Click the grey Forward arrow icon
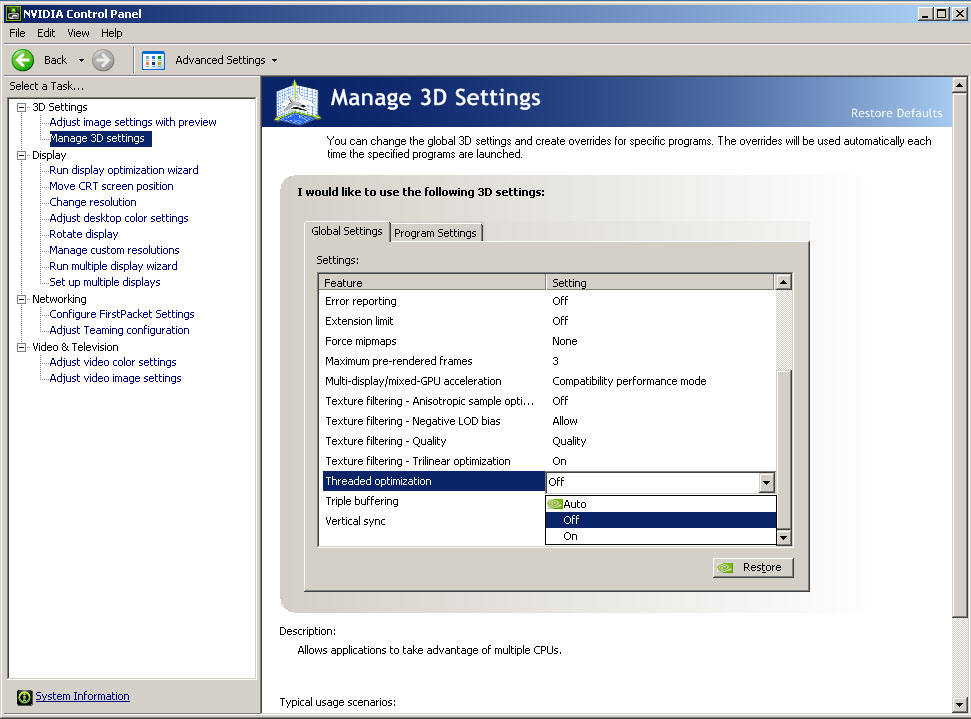The image size is (971, 719). (x=103, y=60)
